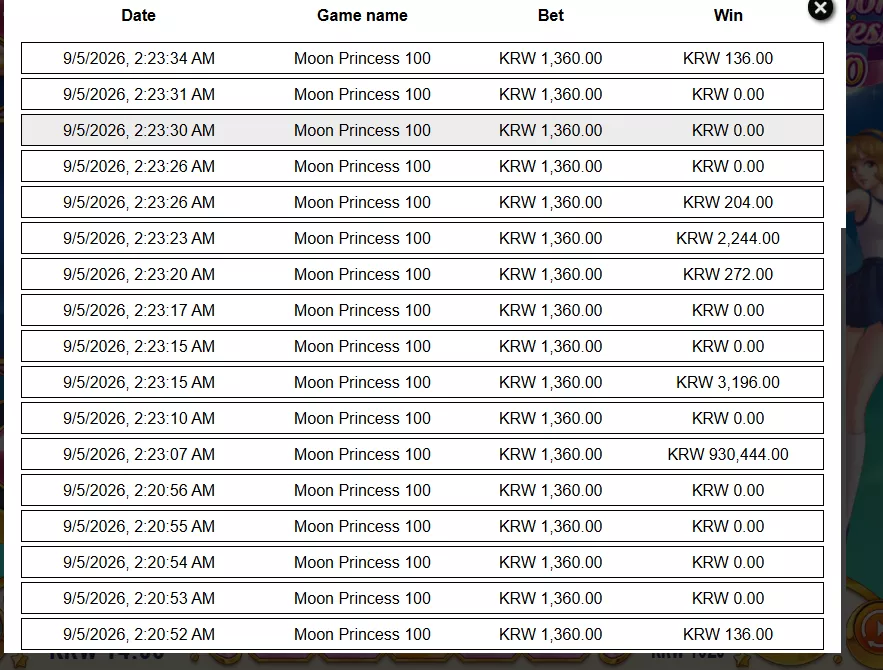Viewport: 883px width, 670px height.
Task: Close the game history popup
Action: click(x=820, y=8)
